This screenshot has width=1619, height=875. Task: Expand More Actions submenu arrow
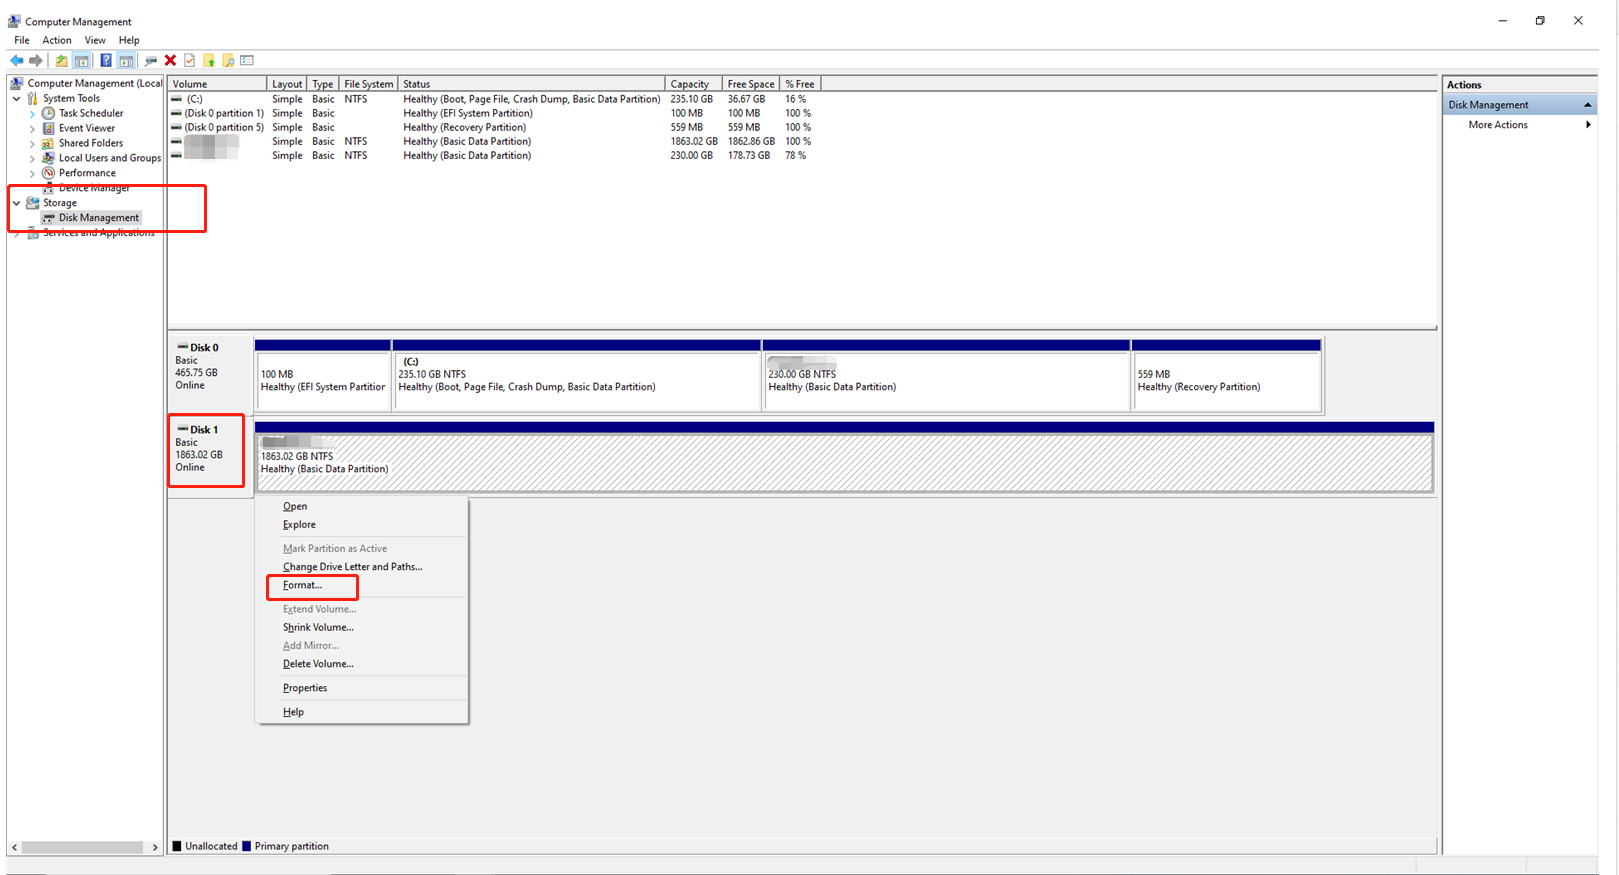[x=1588, y=125]
